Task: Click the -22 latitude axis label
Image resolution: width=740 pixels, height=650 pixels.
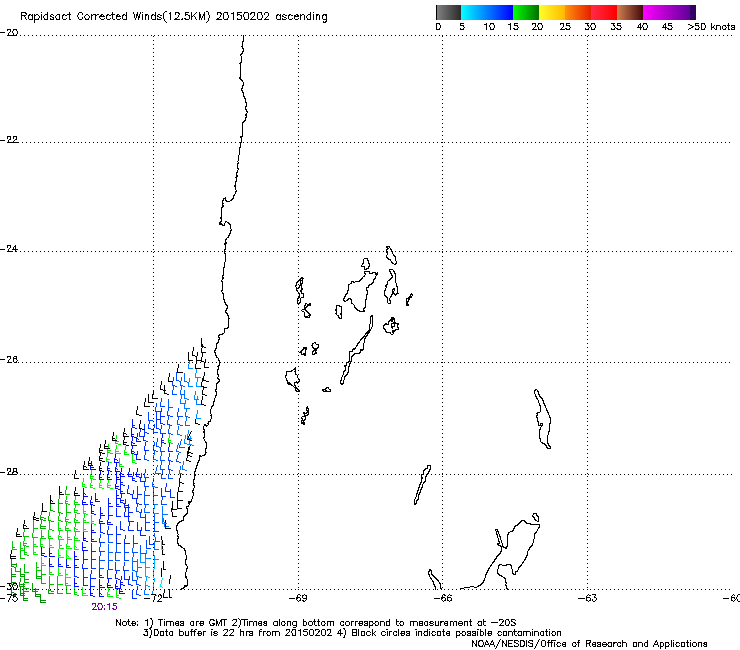Action: point(9,140)
